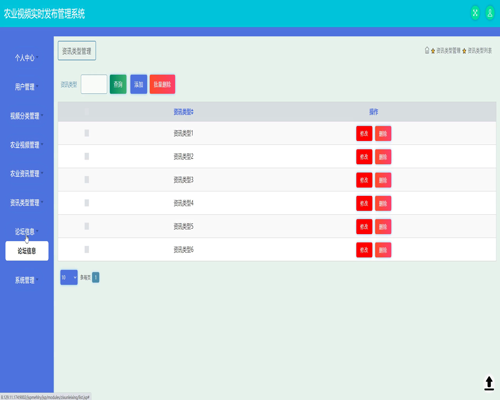
Task: Click the 删除 button for 资讯类型3
Action: coord(383,180)
